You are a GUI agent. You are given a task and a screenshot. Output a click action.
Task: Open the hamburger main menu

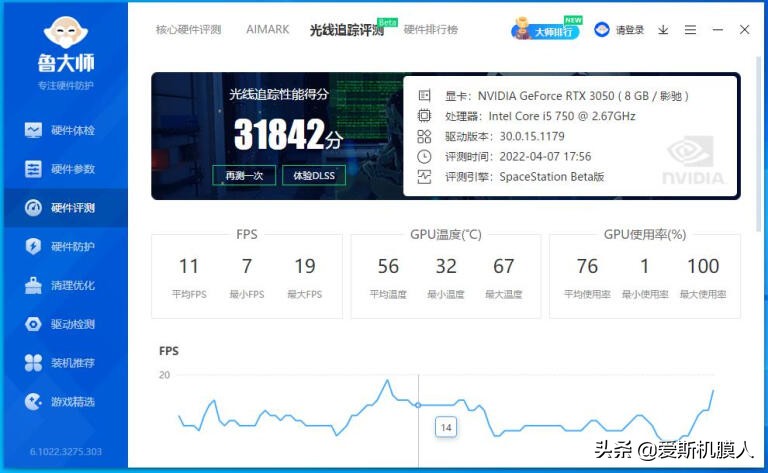[691, 30]
